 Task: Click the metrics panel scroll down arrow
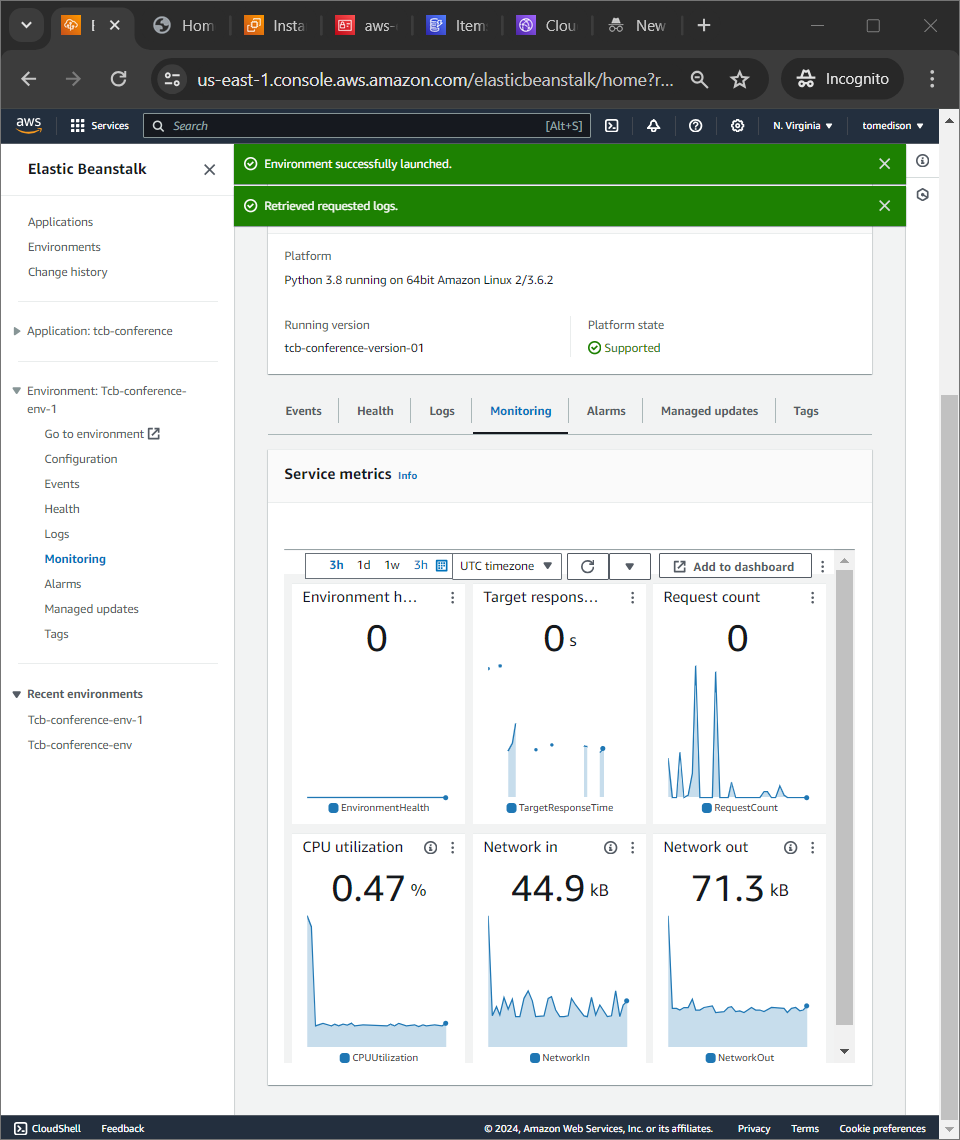tap(844, 1051)
